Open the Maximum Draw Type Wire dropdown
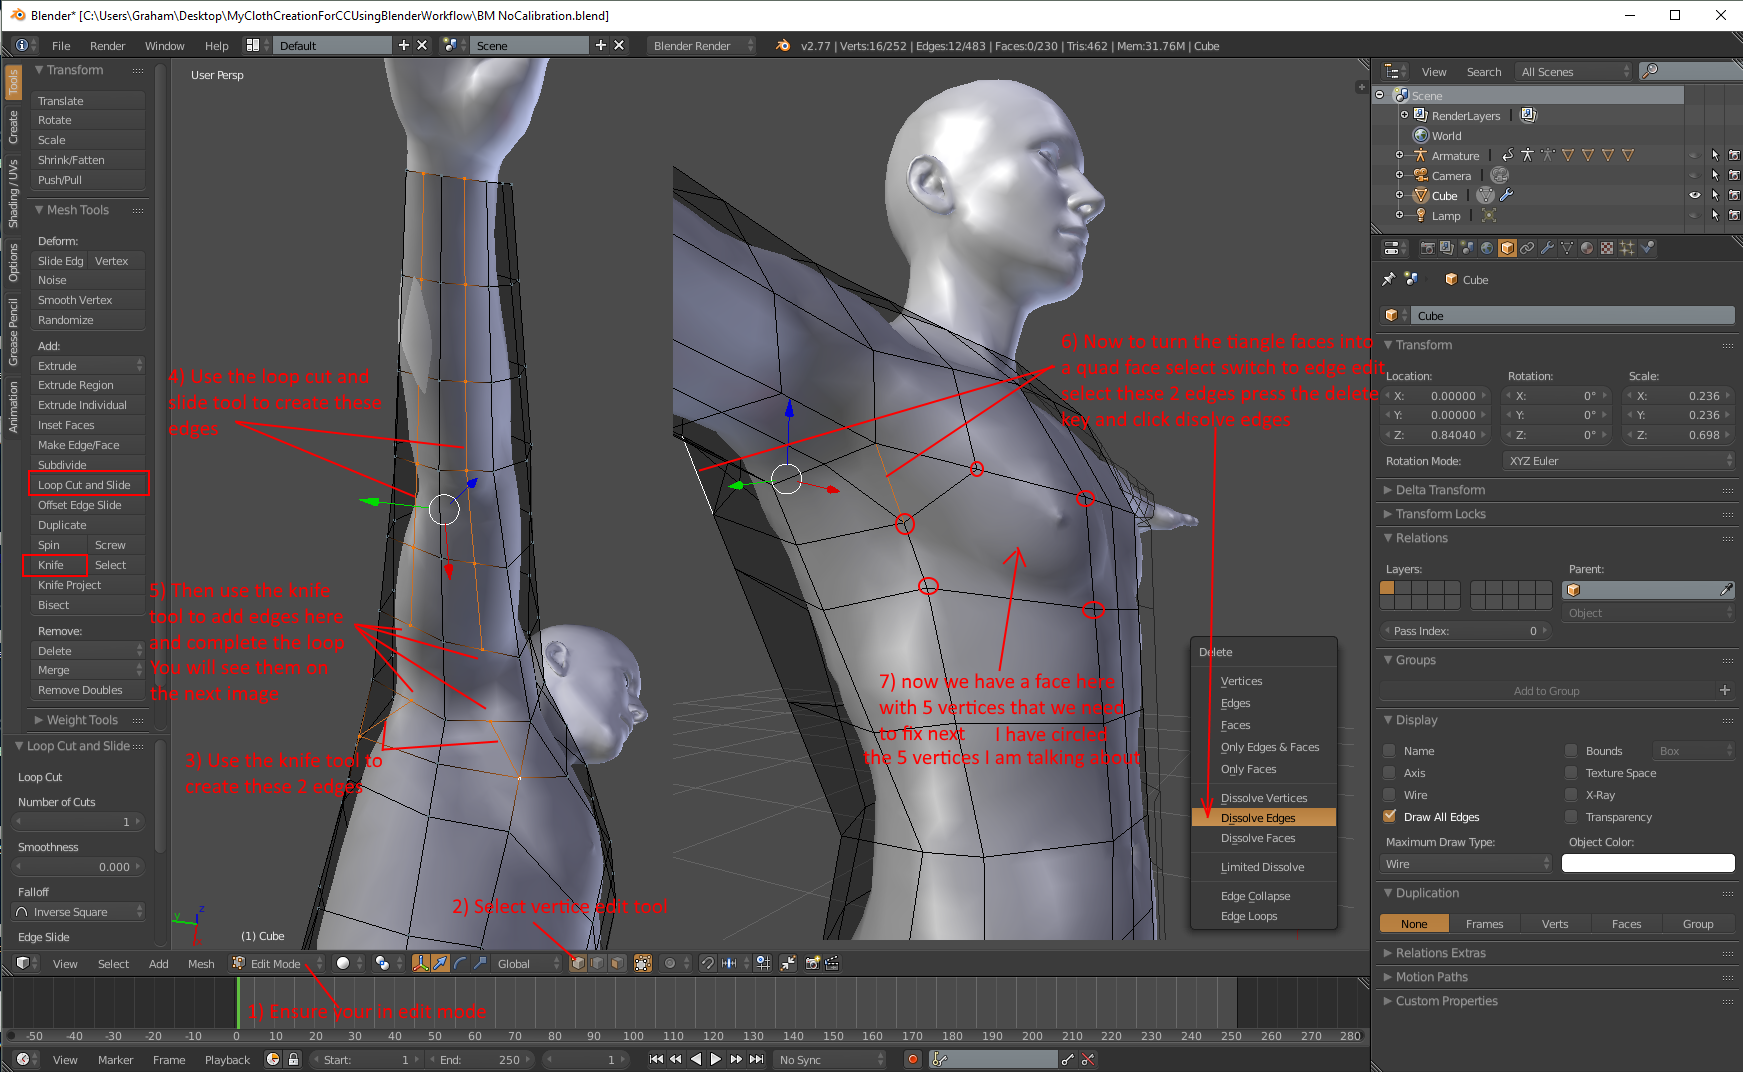1743x1072 pixels. click(1466, 863)
